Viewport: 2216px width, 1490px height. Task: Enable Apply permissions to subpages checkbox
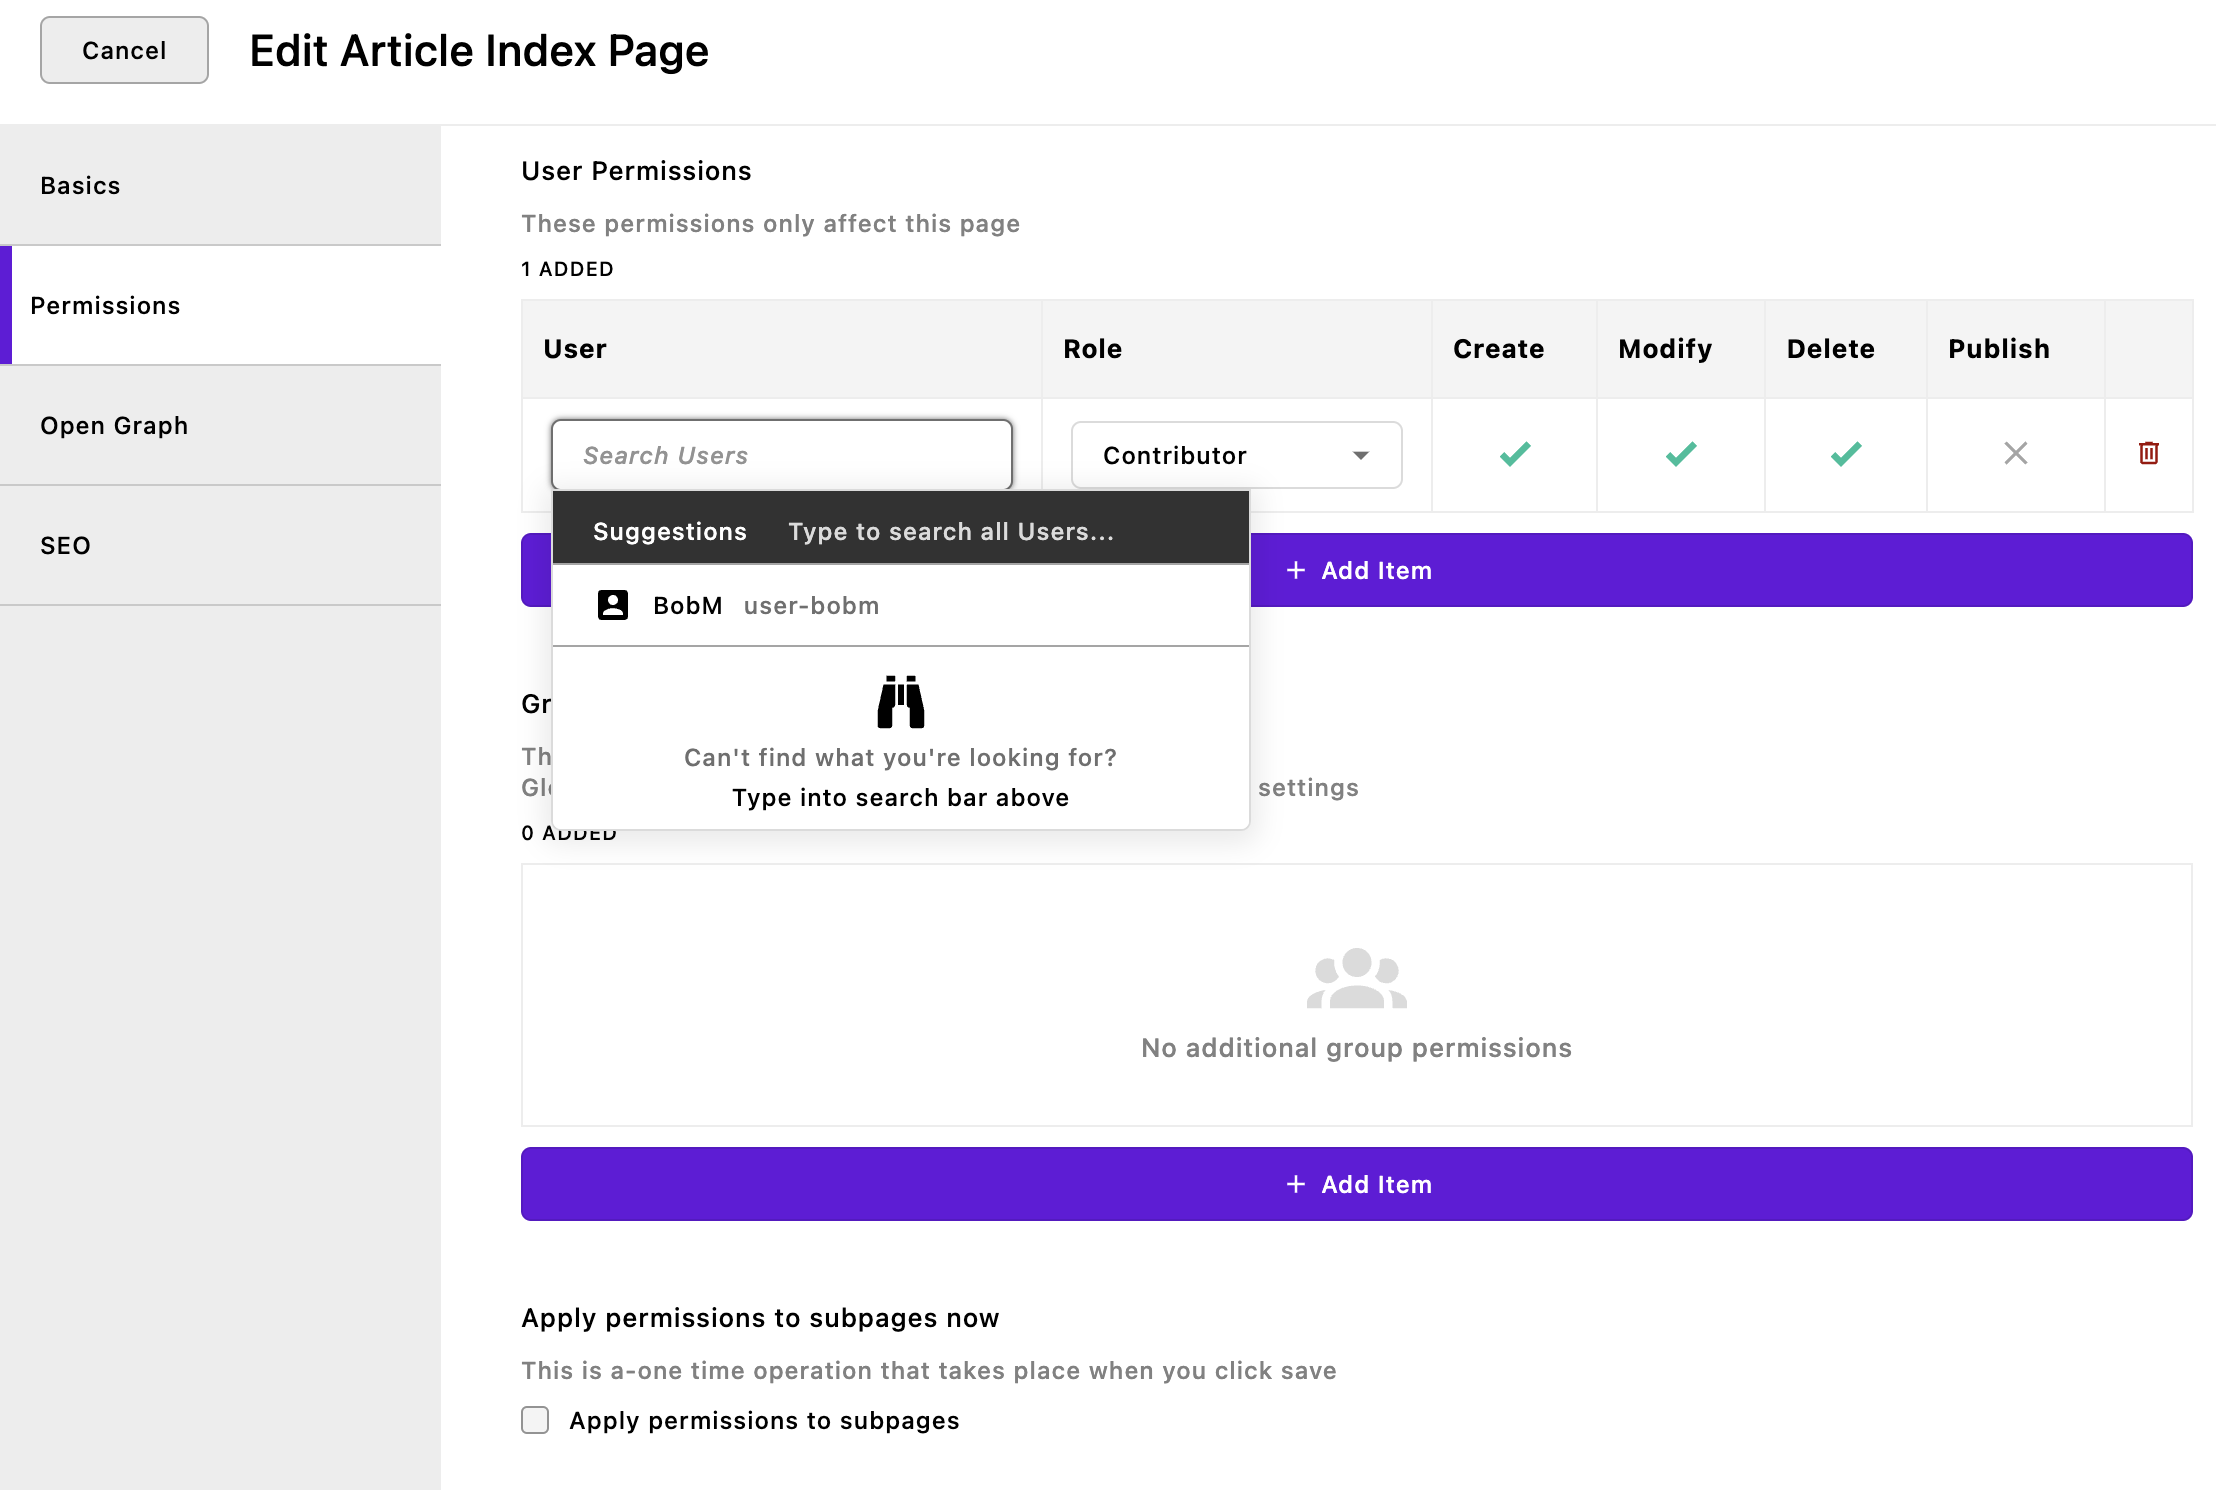click(x=535, y=1420)
